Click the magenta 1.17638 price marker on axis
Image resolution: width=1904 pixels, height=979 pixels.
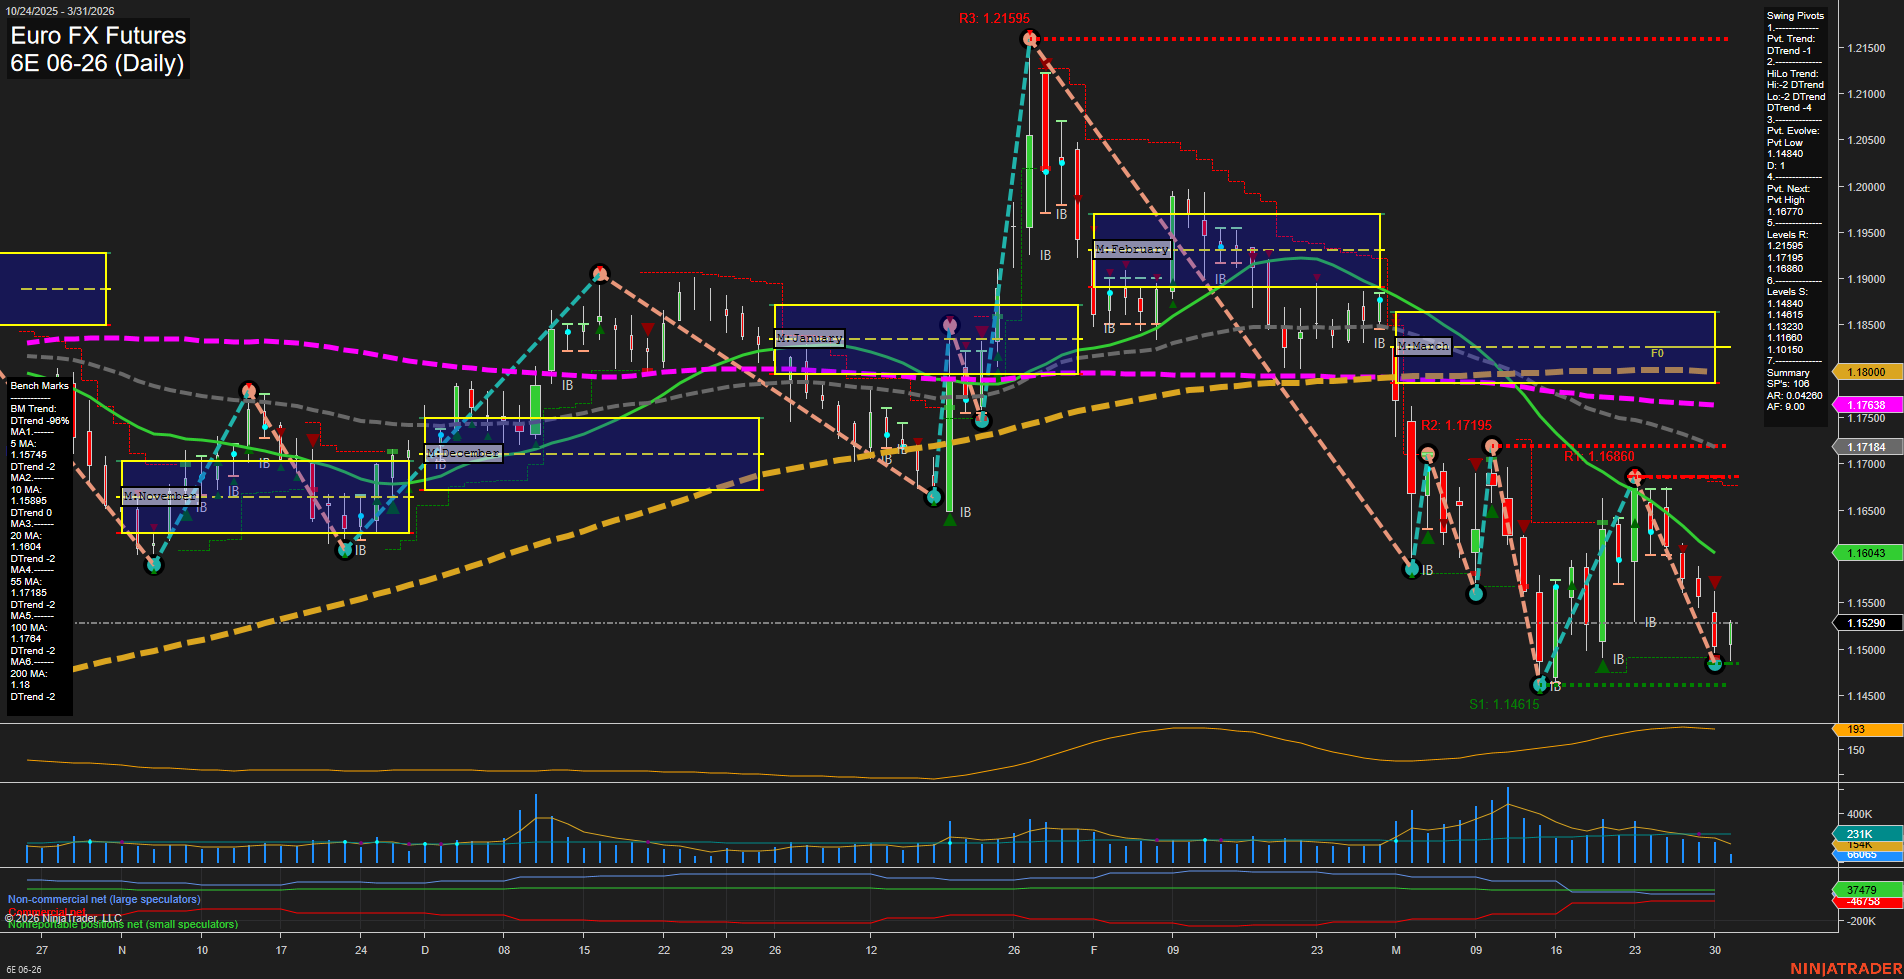[x=1866, y=405]
